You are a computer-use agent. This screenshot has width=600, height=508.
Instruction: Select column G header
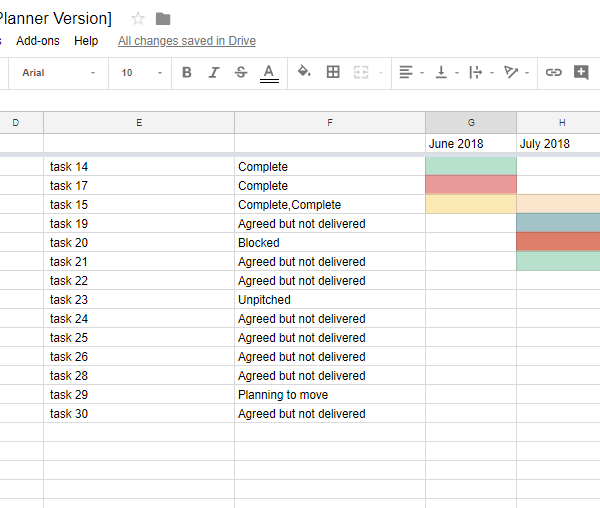[x=471, y=122]
